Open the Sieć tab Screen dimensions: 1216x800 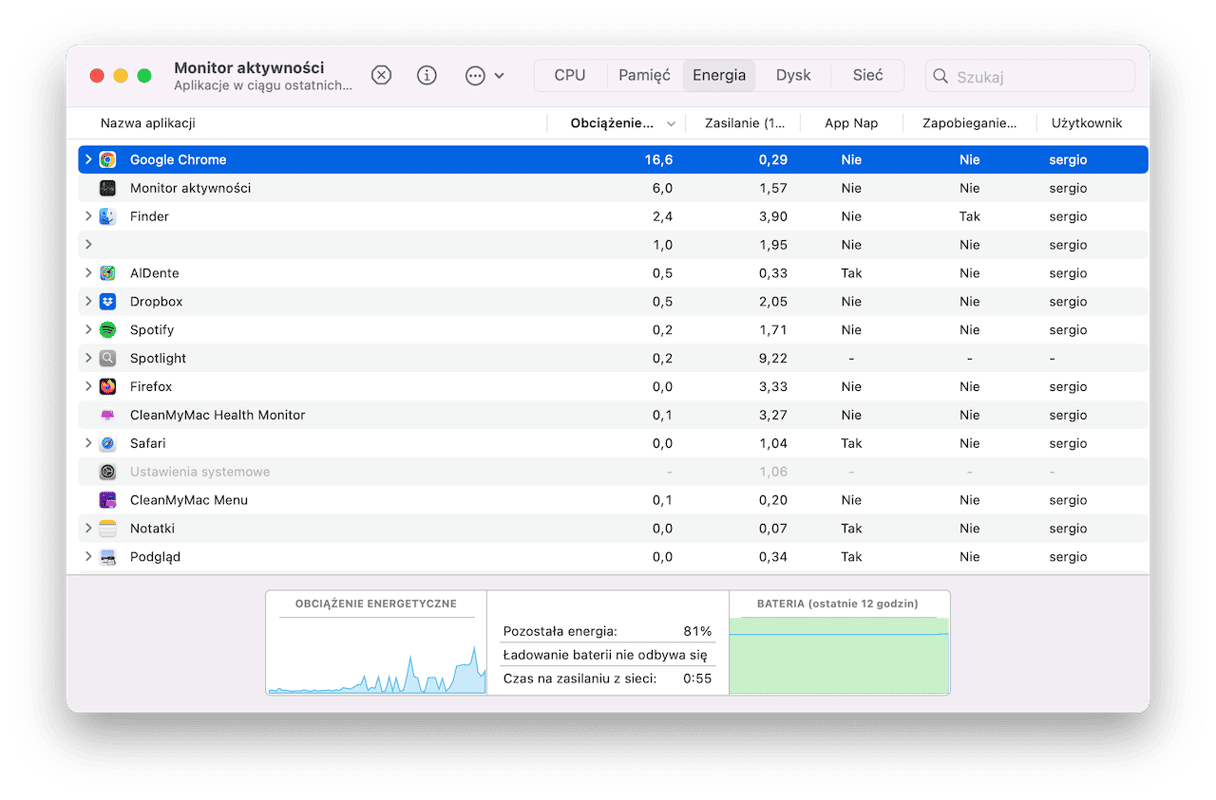pos(868,75)
